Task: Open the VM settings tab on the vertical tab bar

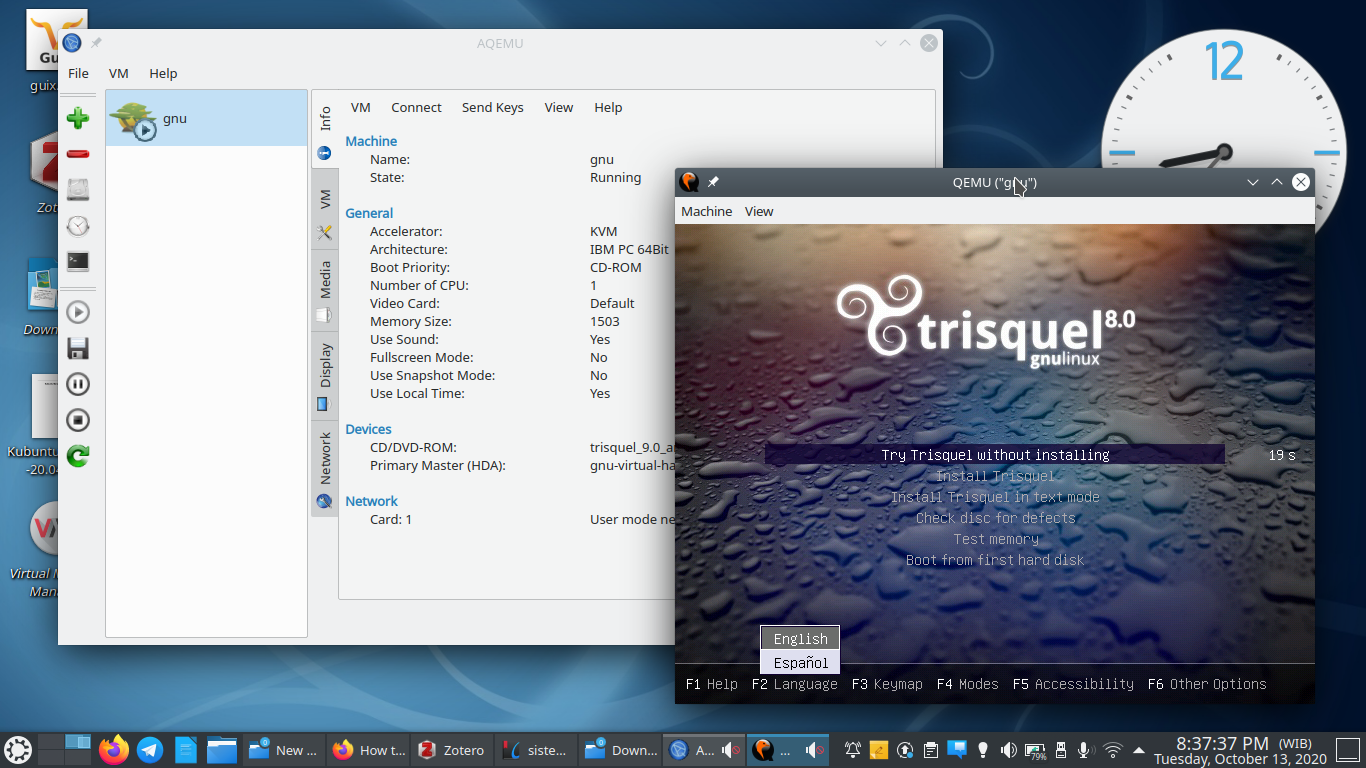Action: tap(325, 208)
